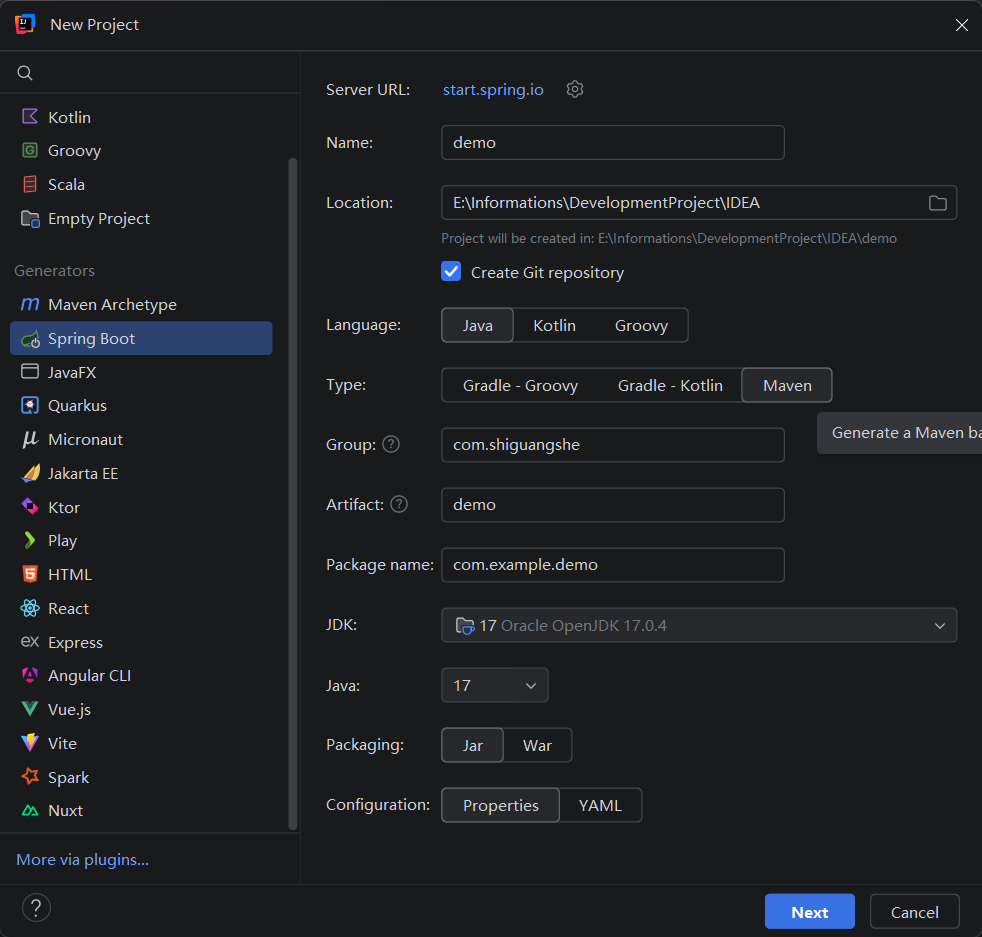This screenshot has width=982, height=937.
Task: Choose the Vue.js generator icon
Action: 29,709
